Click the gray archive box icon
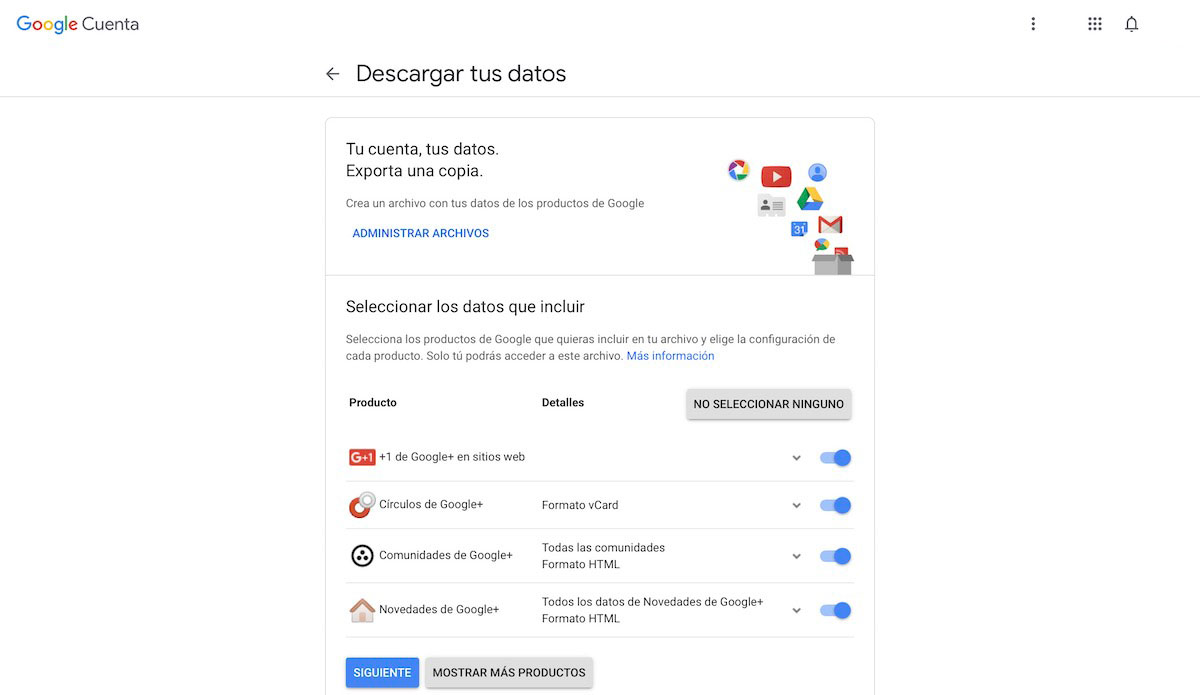Viewport: 1200px width, 695px height. (833, 262)
